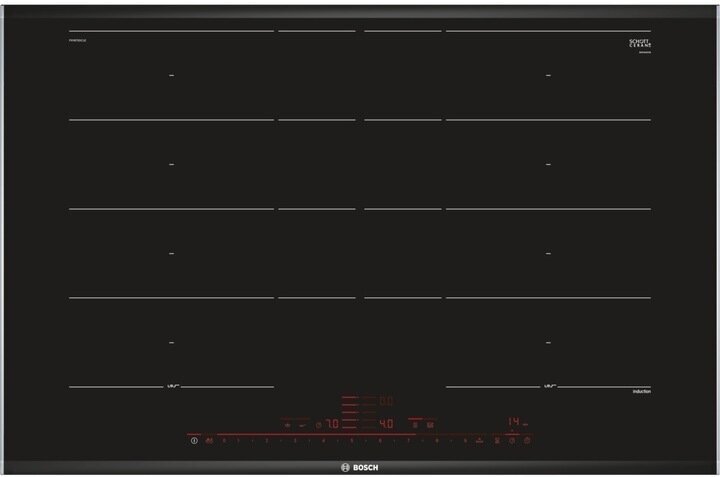Screen dimensions: 720x477
Task: Tap the induction label on the right
Action: pyautogui.click(x=641, y=393)
